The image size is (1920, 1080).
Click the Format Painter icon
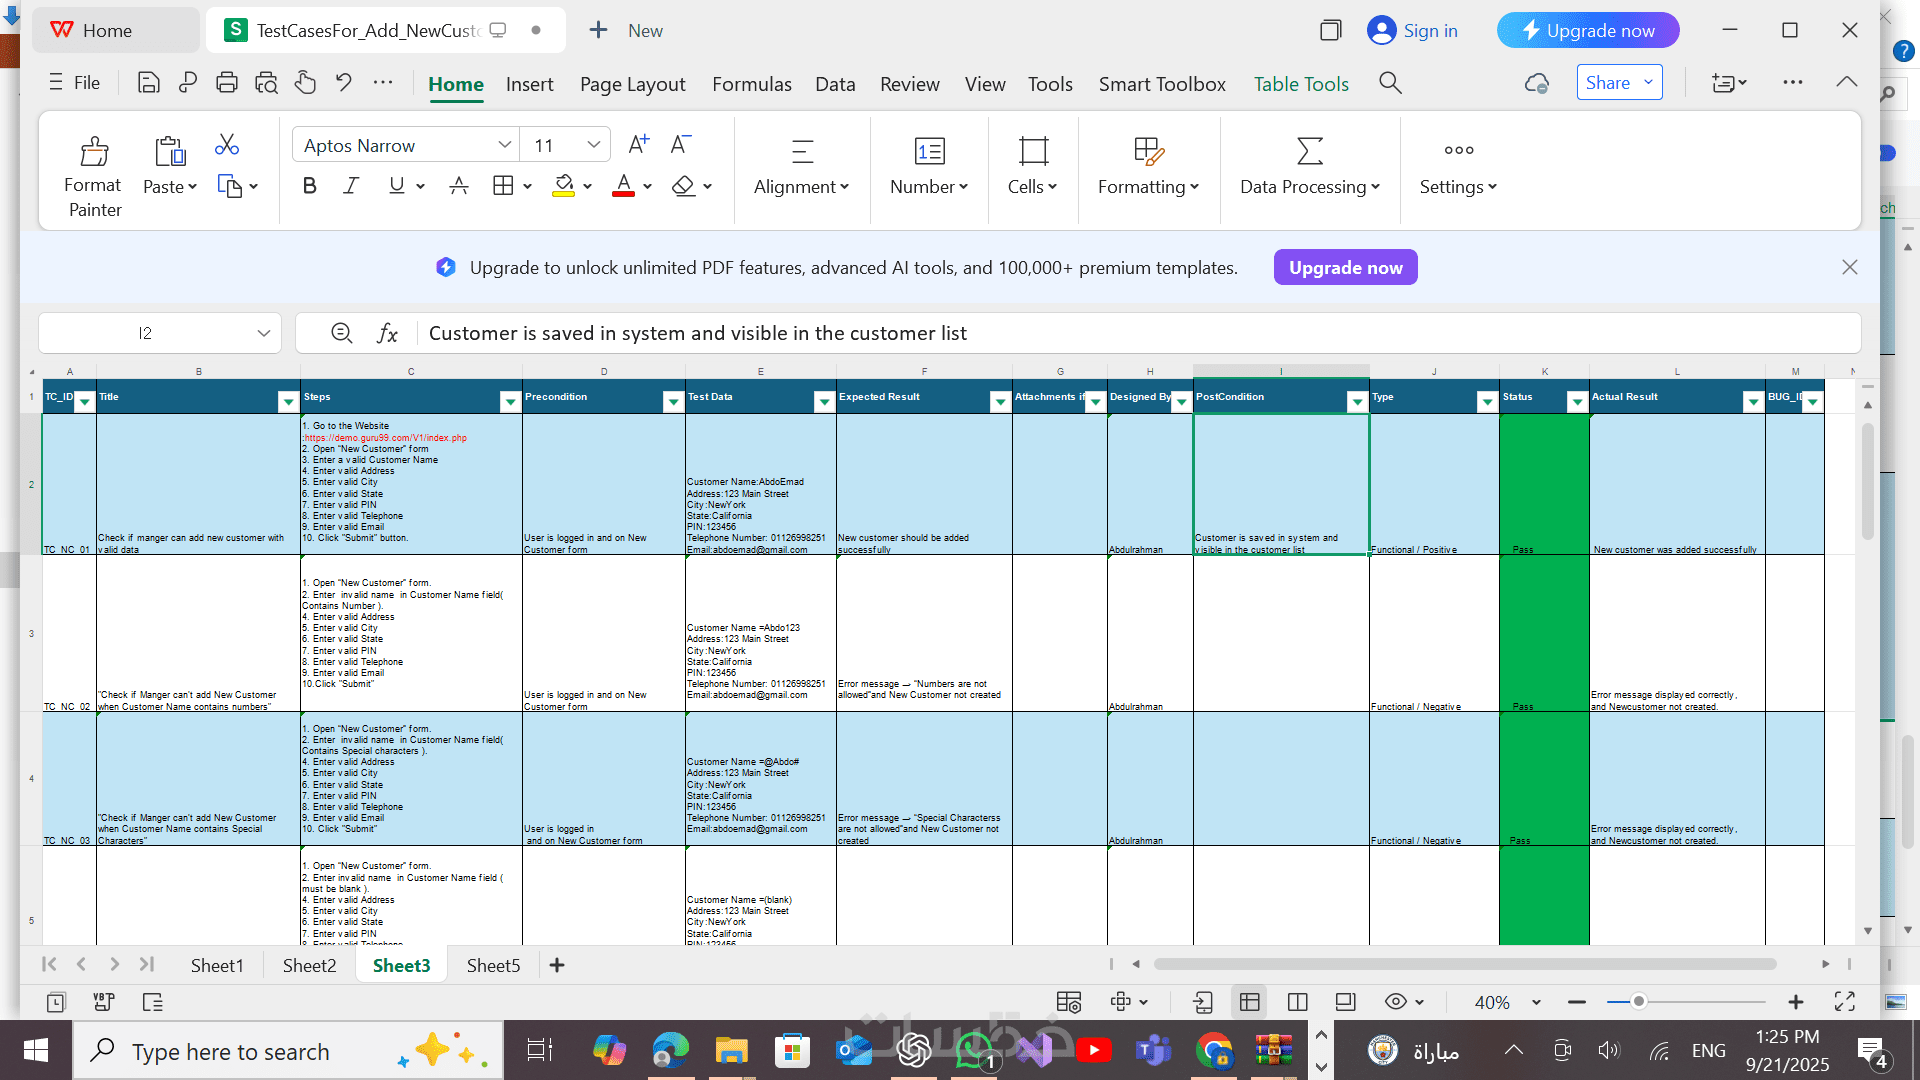[94, 152]
